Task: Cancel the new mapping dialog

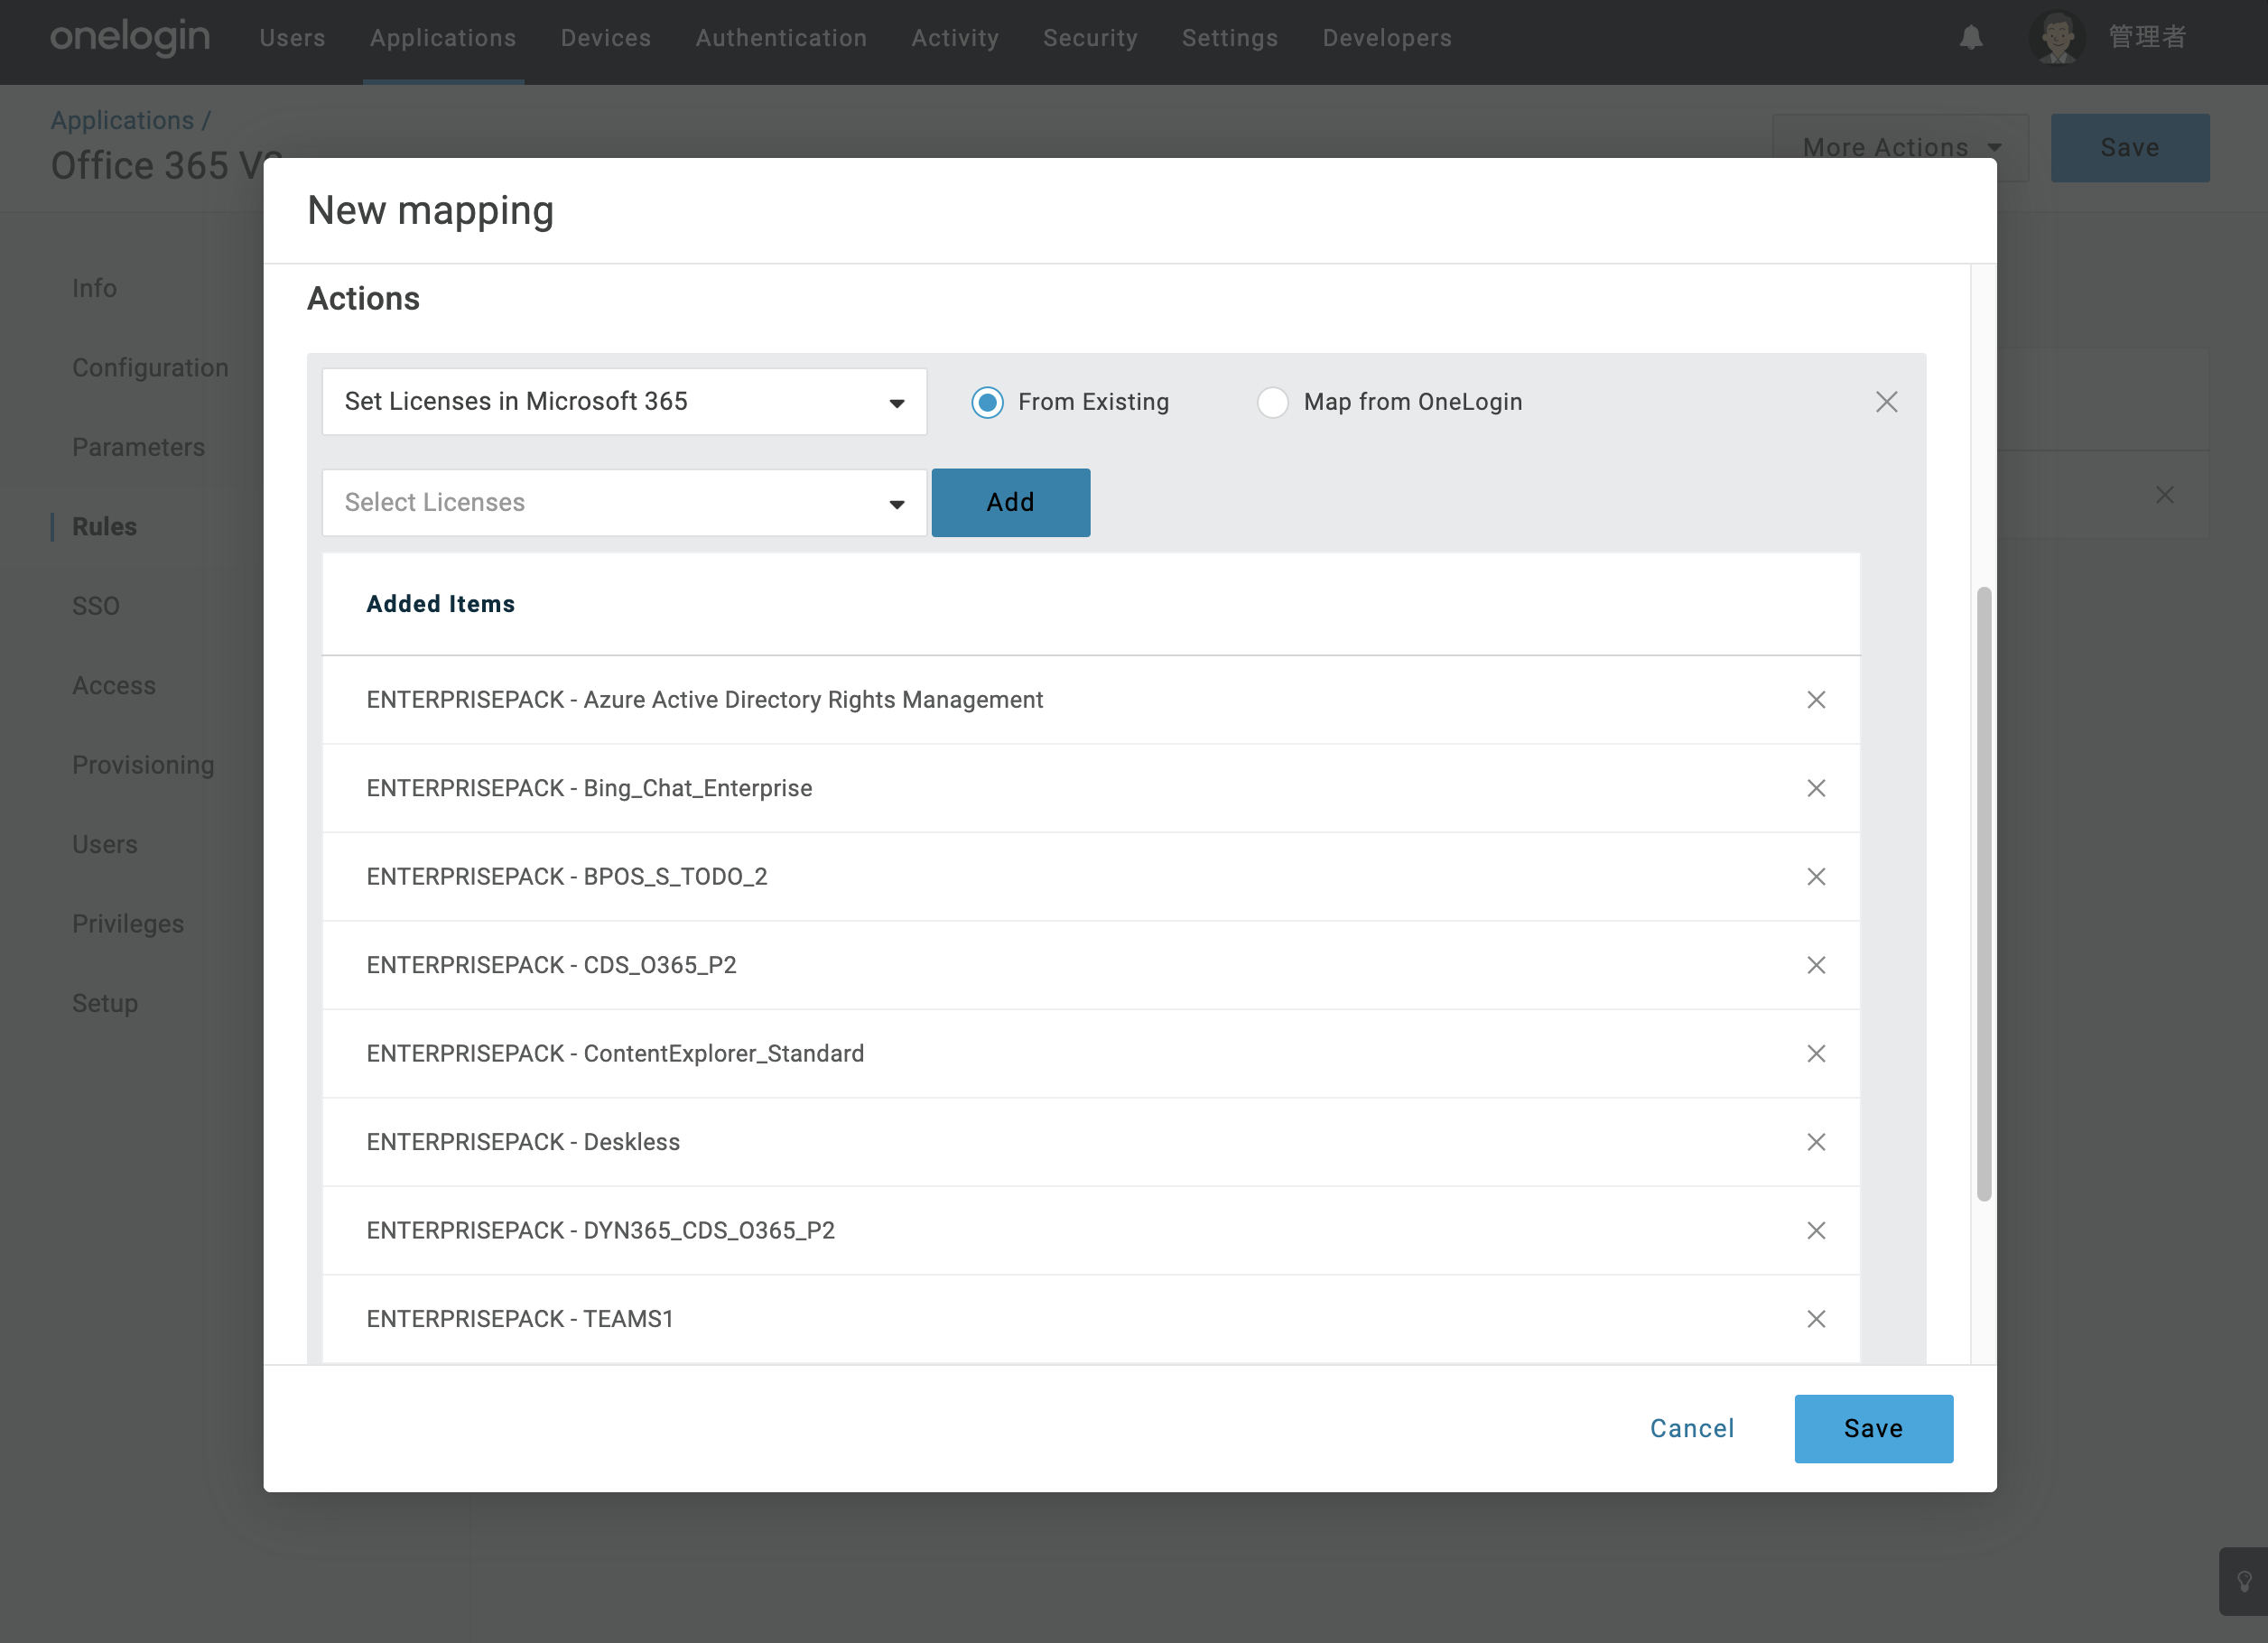Action: pos(1692,1428)
